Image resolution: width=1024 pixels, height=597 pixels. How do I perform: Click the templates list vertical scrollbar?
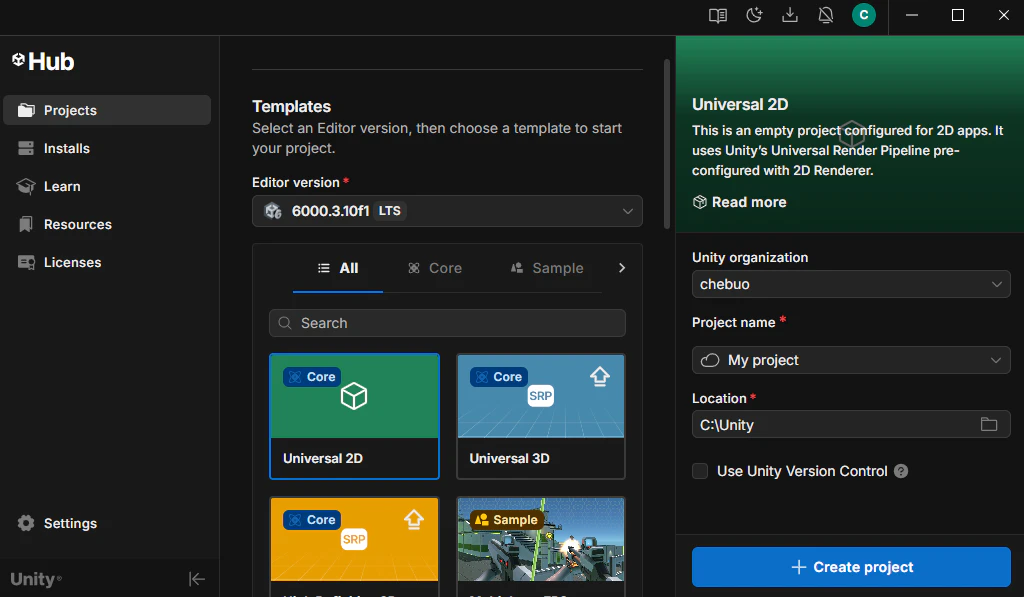(667, 144)
